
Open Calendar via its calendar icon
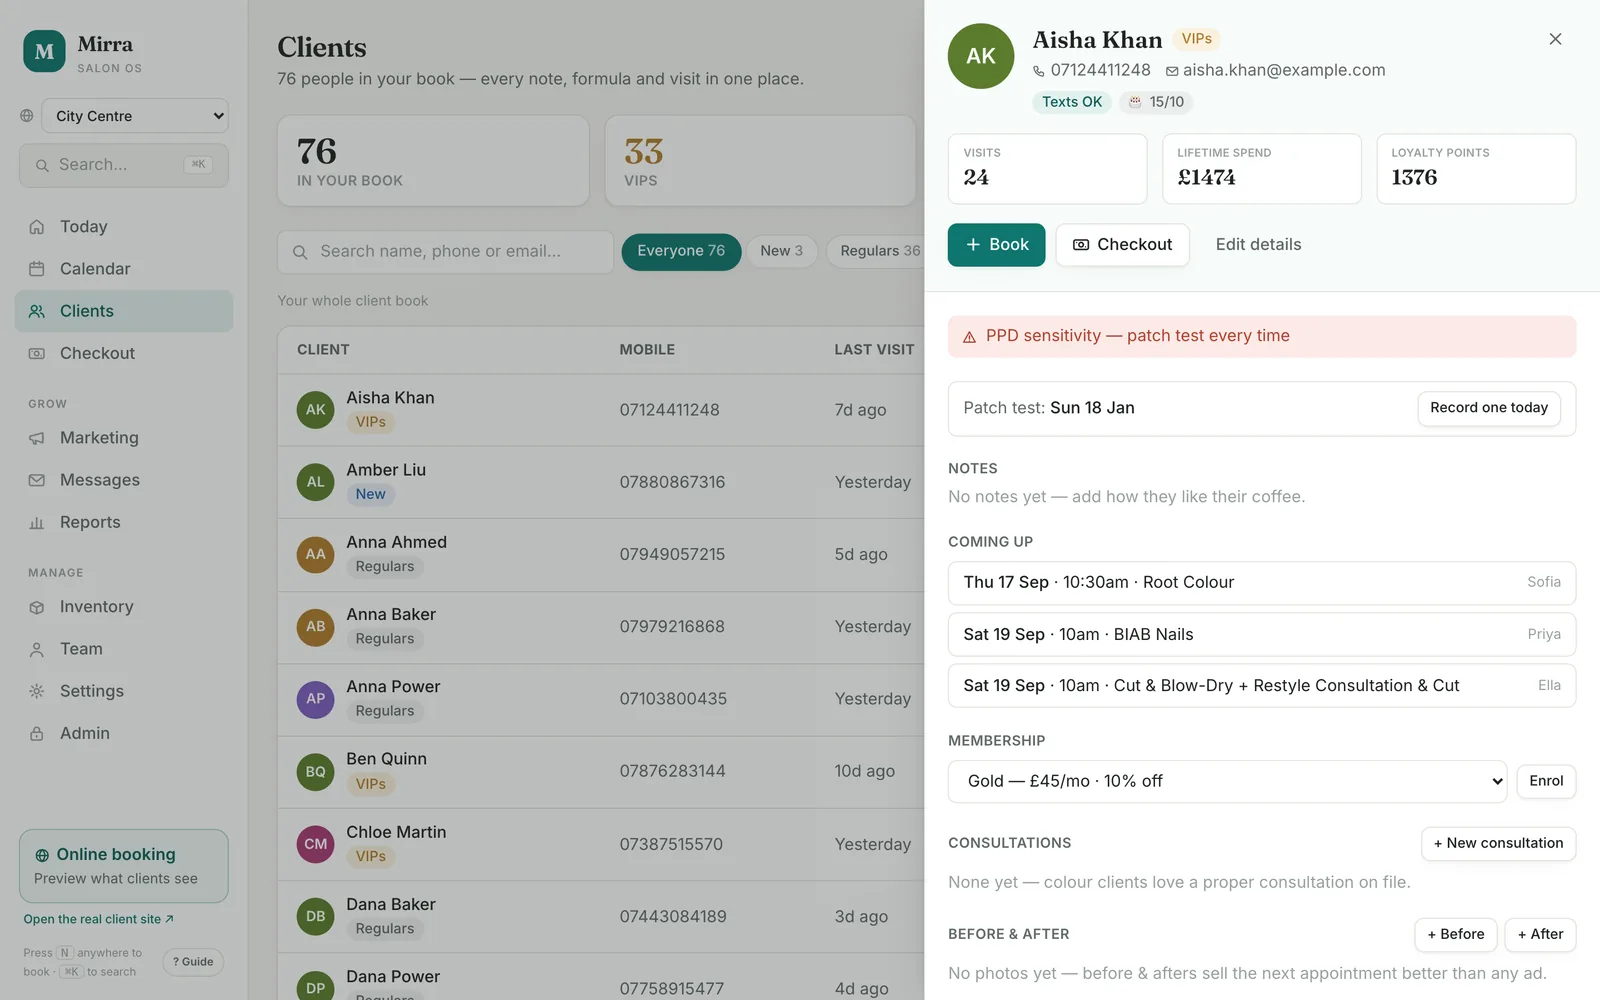(x=37, y=269)
